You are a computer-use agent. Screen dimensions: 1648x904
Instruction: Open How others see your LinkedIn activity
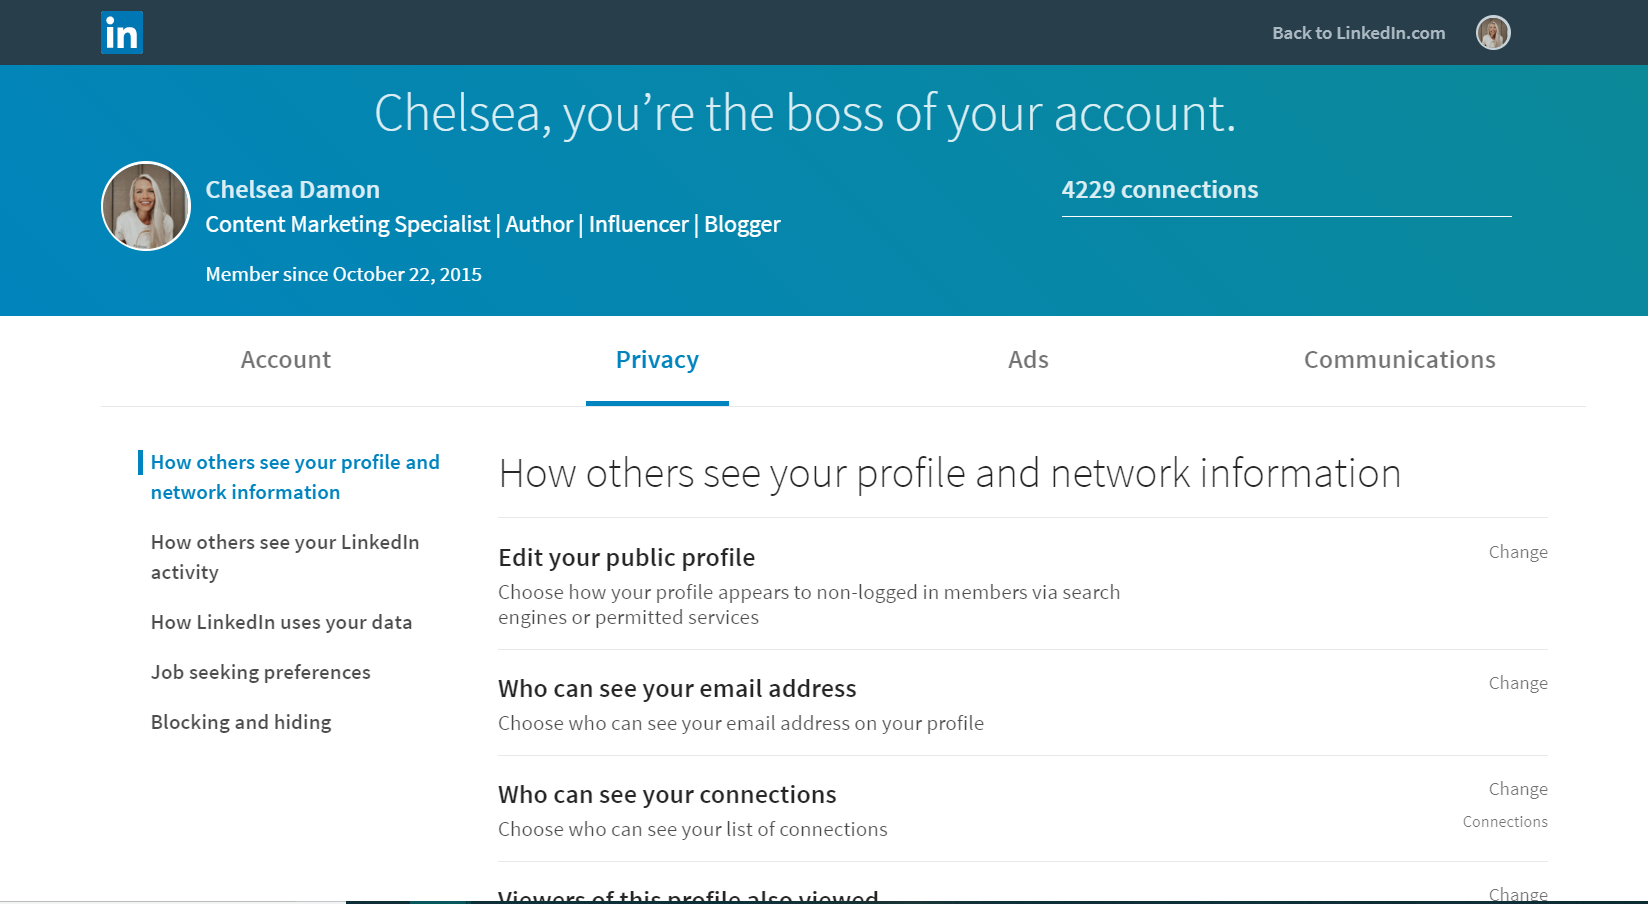click(285, 557)
